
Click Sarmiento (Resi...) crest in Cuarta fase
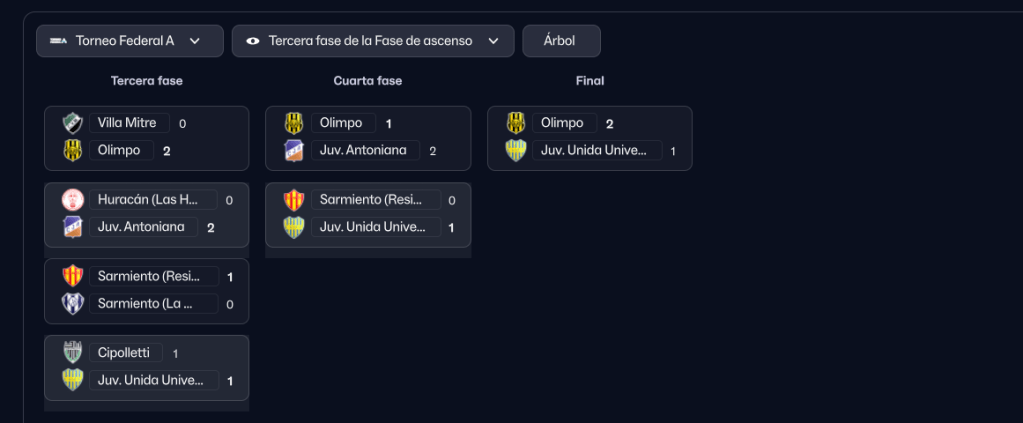[294, 200]
